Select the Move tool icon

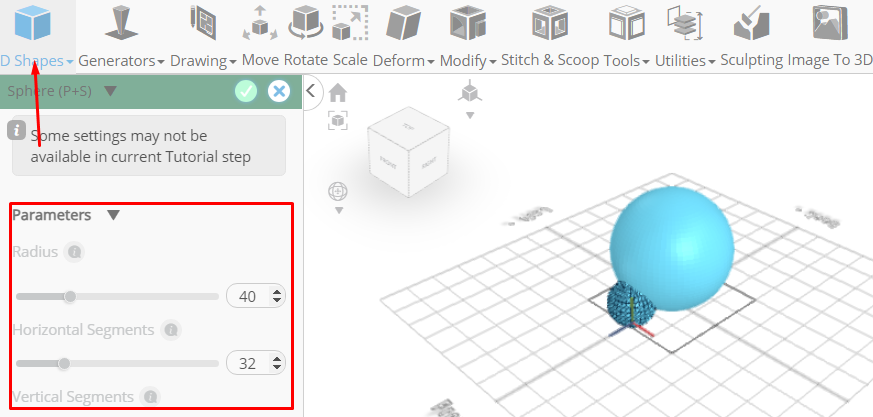tap(260, 22)
